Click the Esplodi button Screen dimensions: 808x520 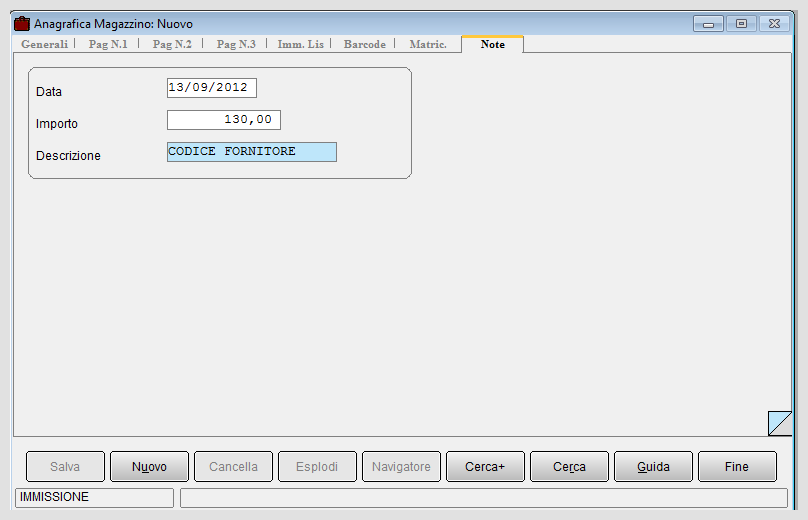tap(317, 466)
